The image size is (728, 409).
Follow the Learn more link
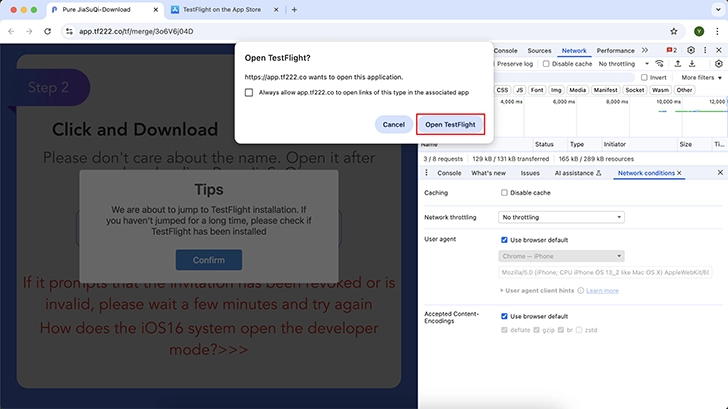602,291
